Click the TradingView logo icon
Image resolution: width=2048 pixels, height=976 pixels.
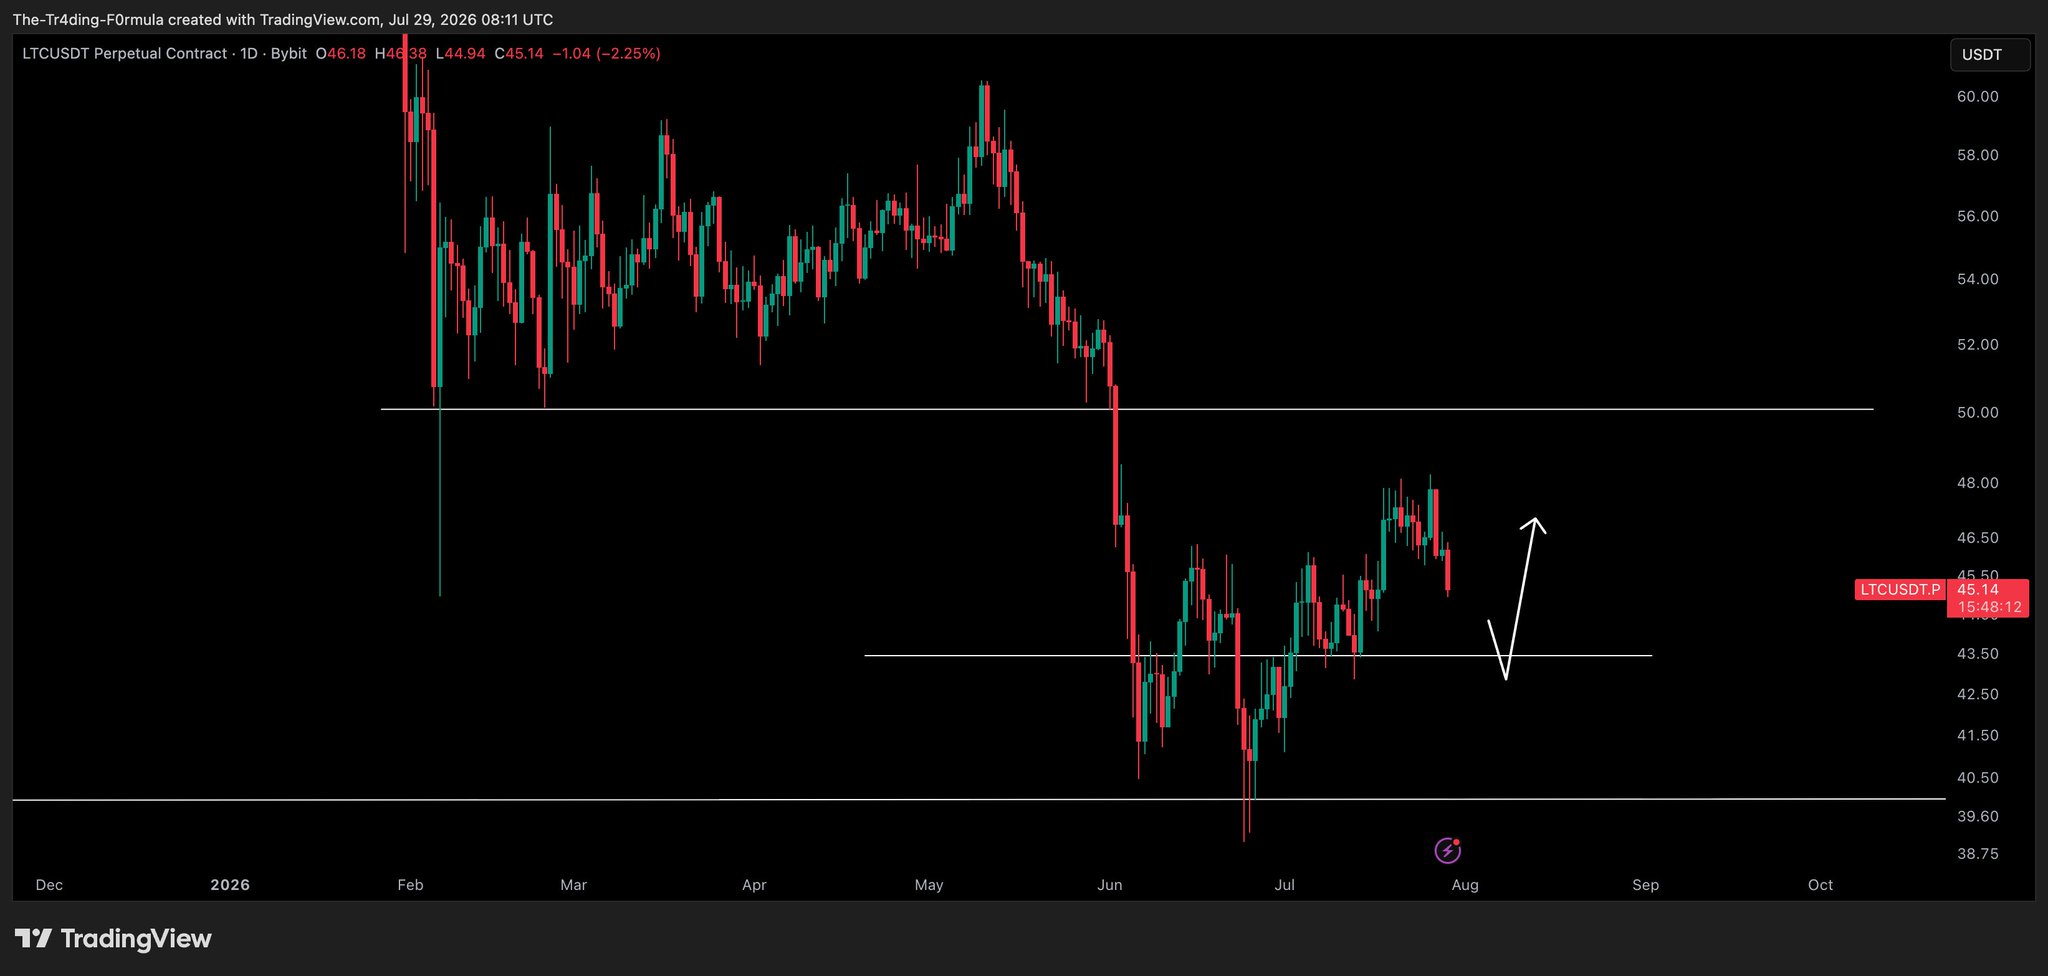(x=33, y=939)
